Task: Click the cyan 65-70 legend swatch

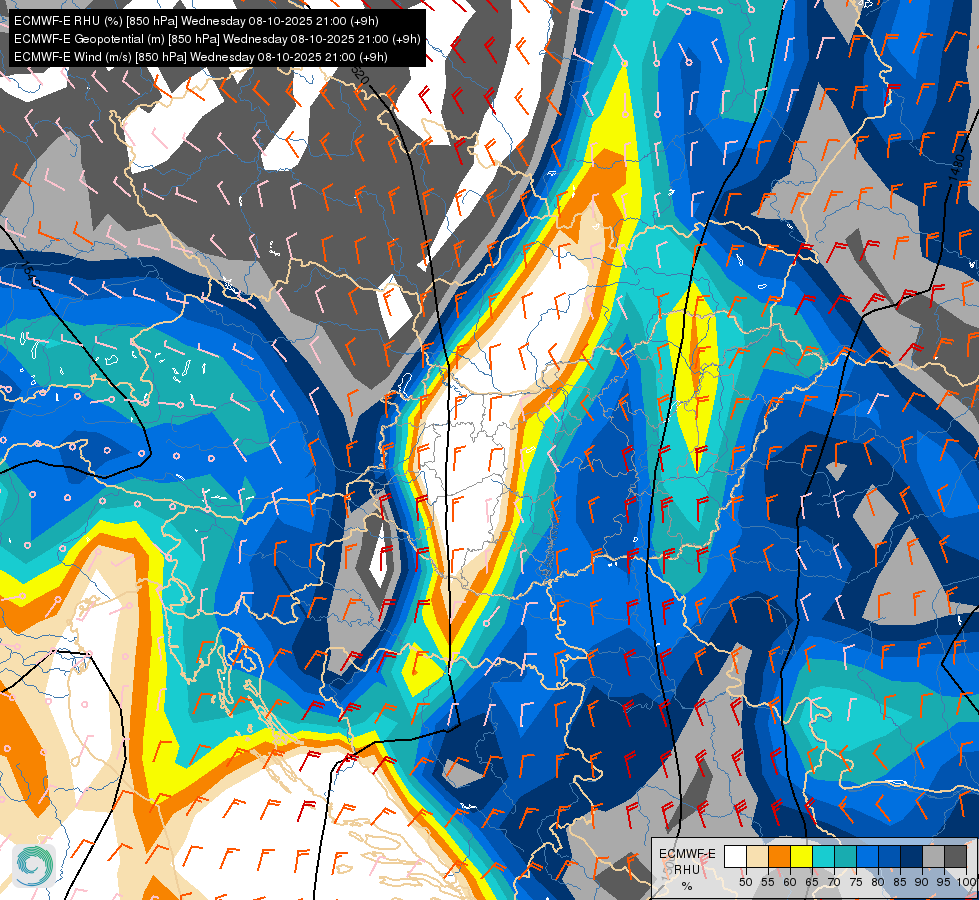Action: [x=823, y=856]
